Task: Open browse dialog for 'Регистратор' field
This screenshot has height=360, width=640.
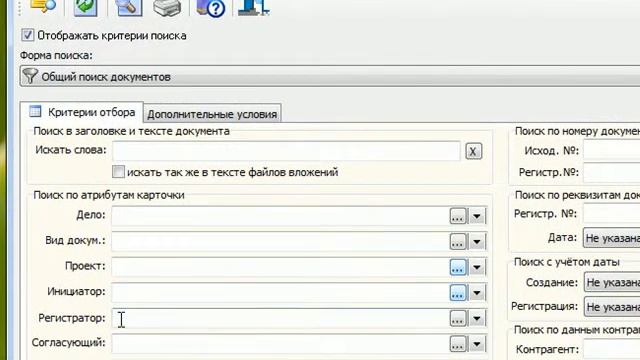Action: point(458,318)
